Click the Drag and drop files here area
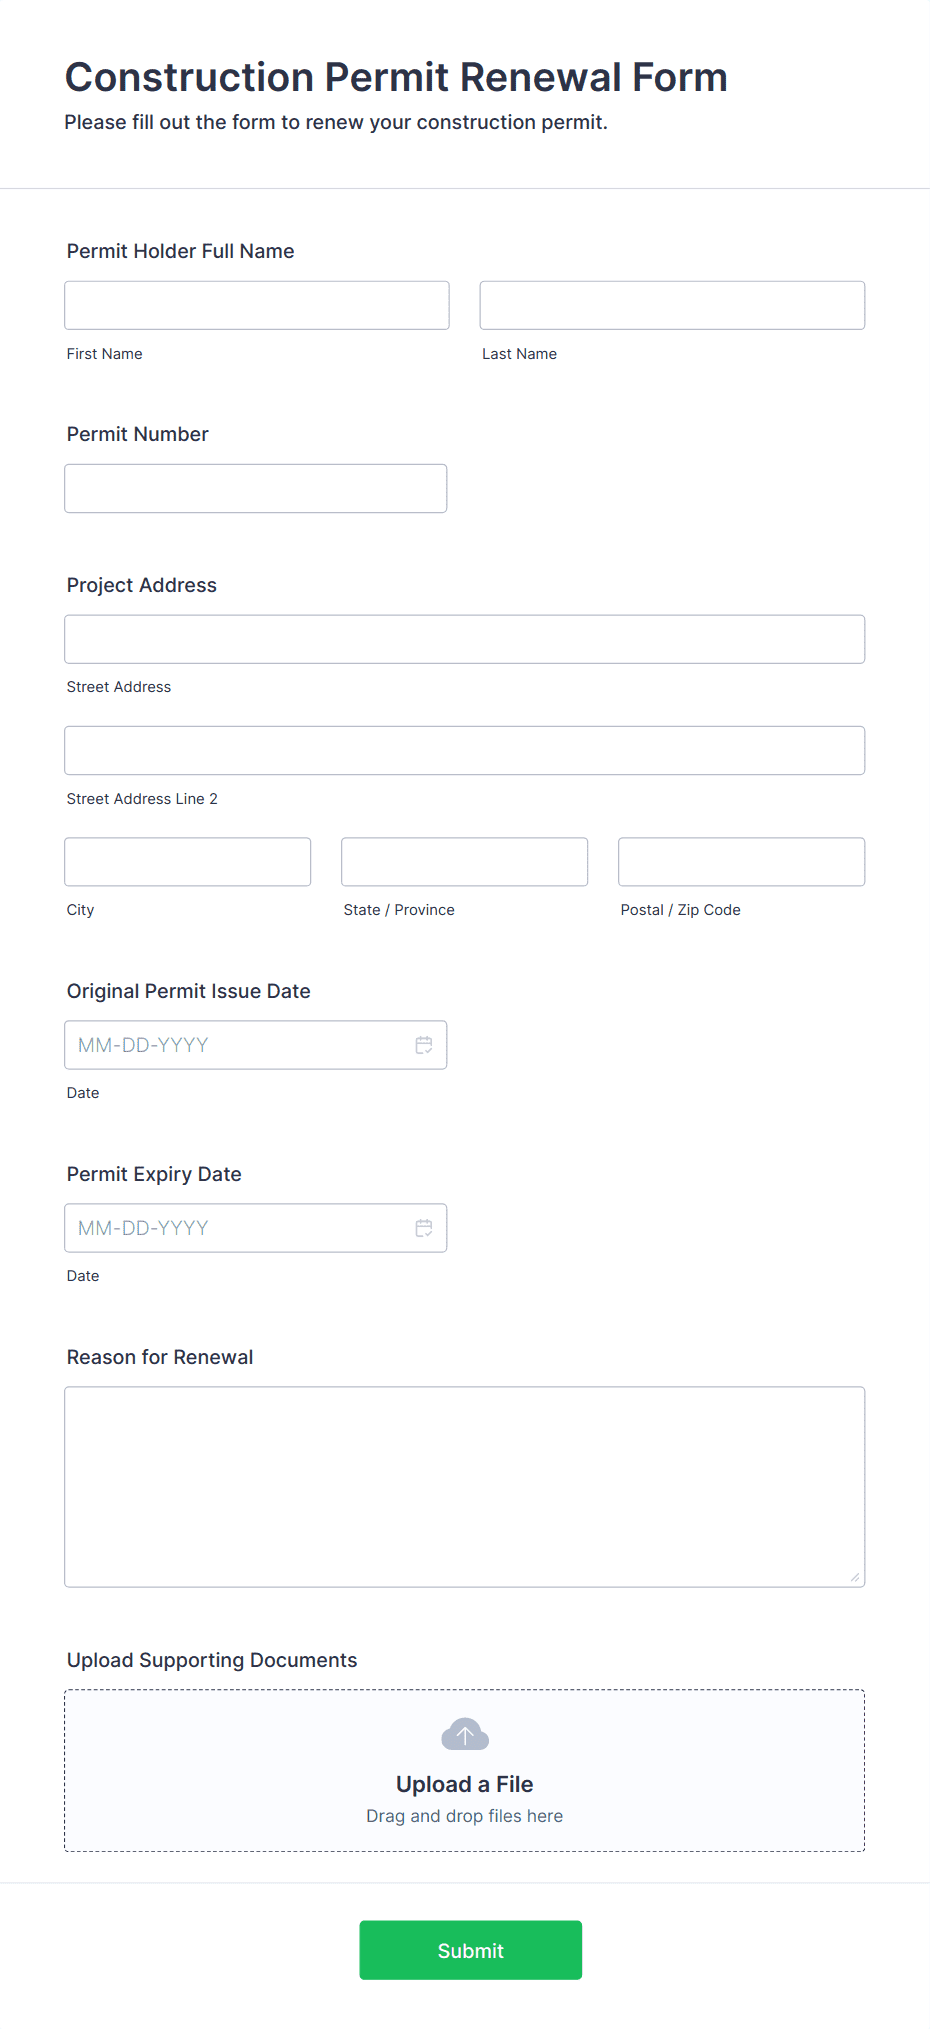Screen dimensions: 930x2029 (x=465, y=1816)
